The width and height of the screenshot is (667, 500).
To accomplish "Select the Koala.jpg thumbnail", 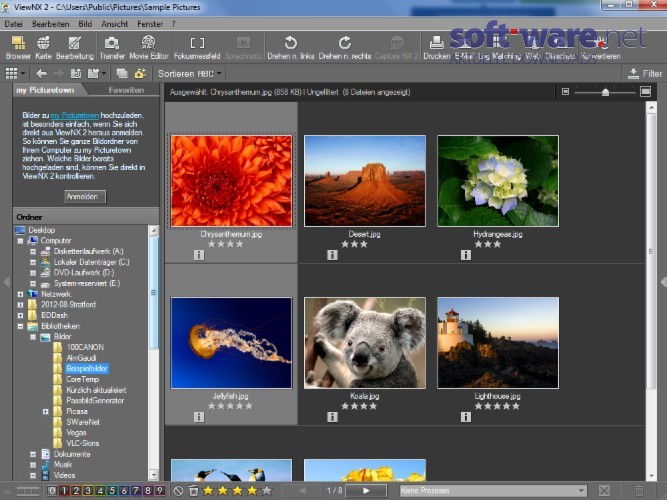I will click(x=365, y=343).
